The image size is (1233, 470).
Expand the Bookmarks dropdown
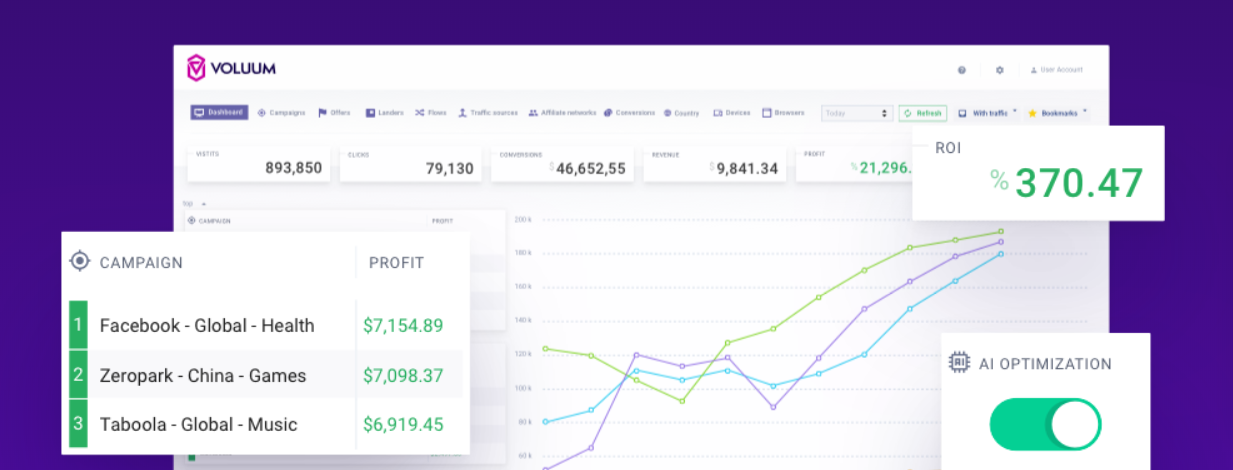1058,113
